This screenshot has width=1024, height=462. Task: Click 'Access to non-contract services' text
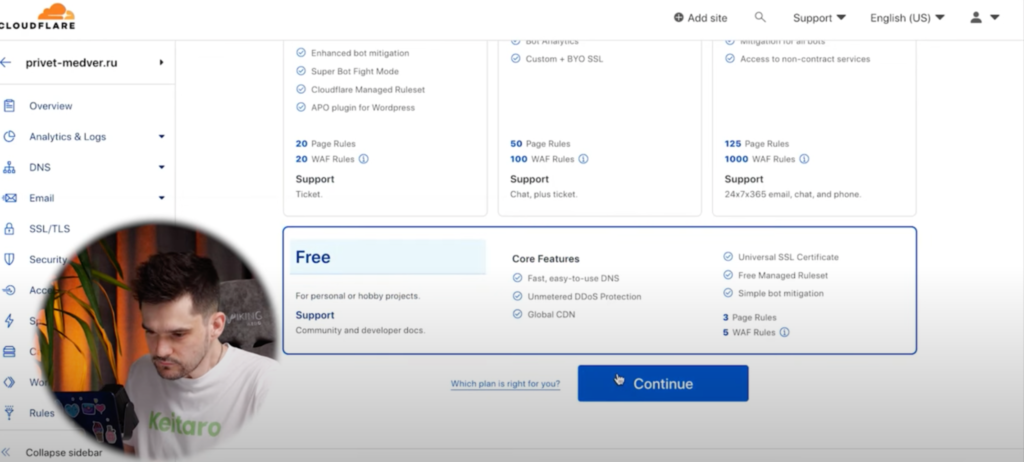coord(805,59)
